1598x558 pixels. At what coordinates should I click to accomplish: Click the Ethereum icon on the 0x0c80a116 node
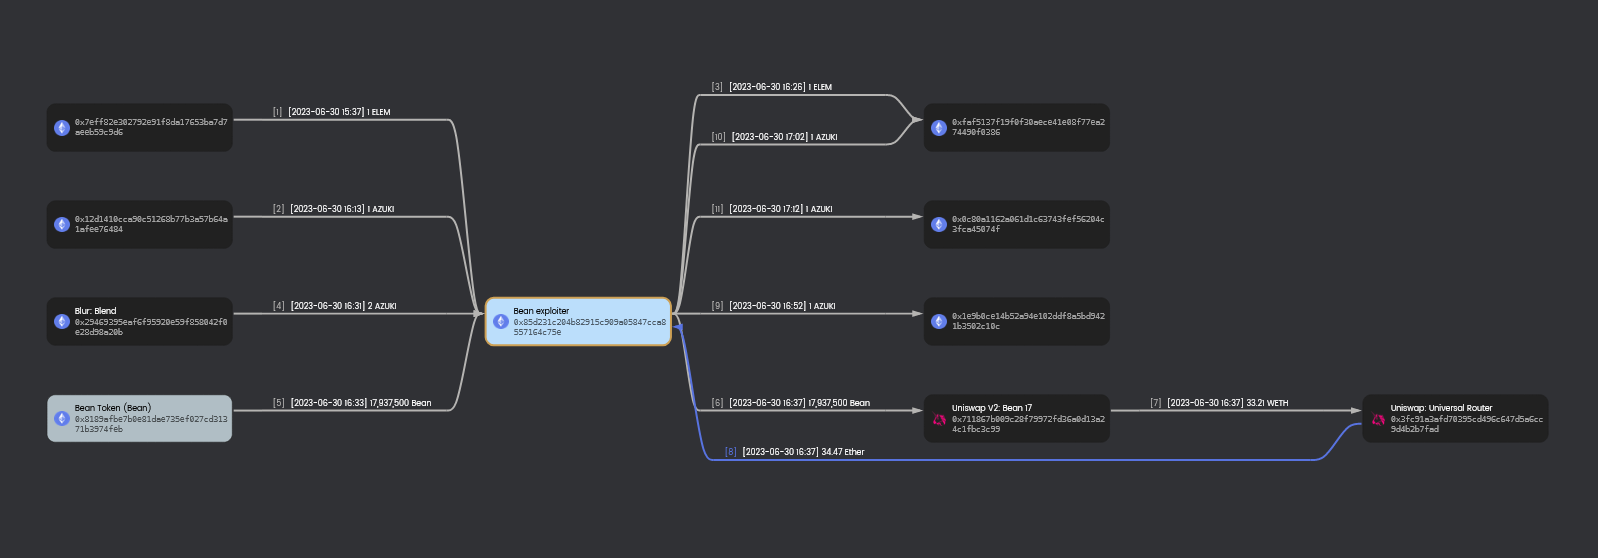click(939, 224)
